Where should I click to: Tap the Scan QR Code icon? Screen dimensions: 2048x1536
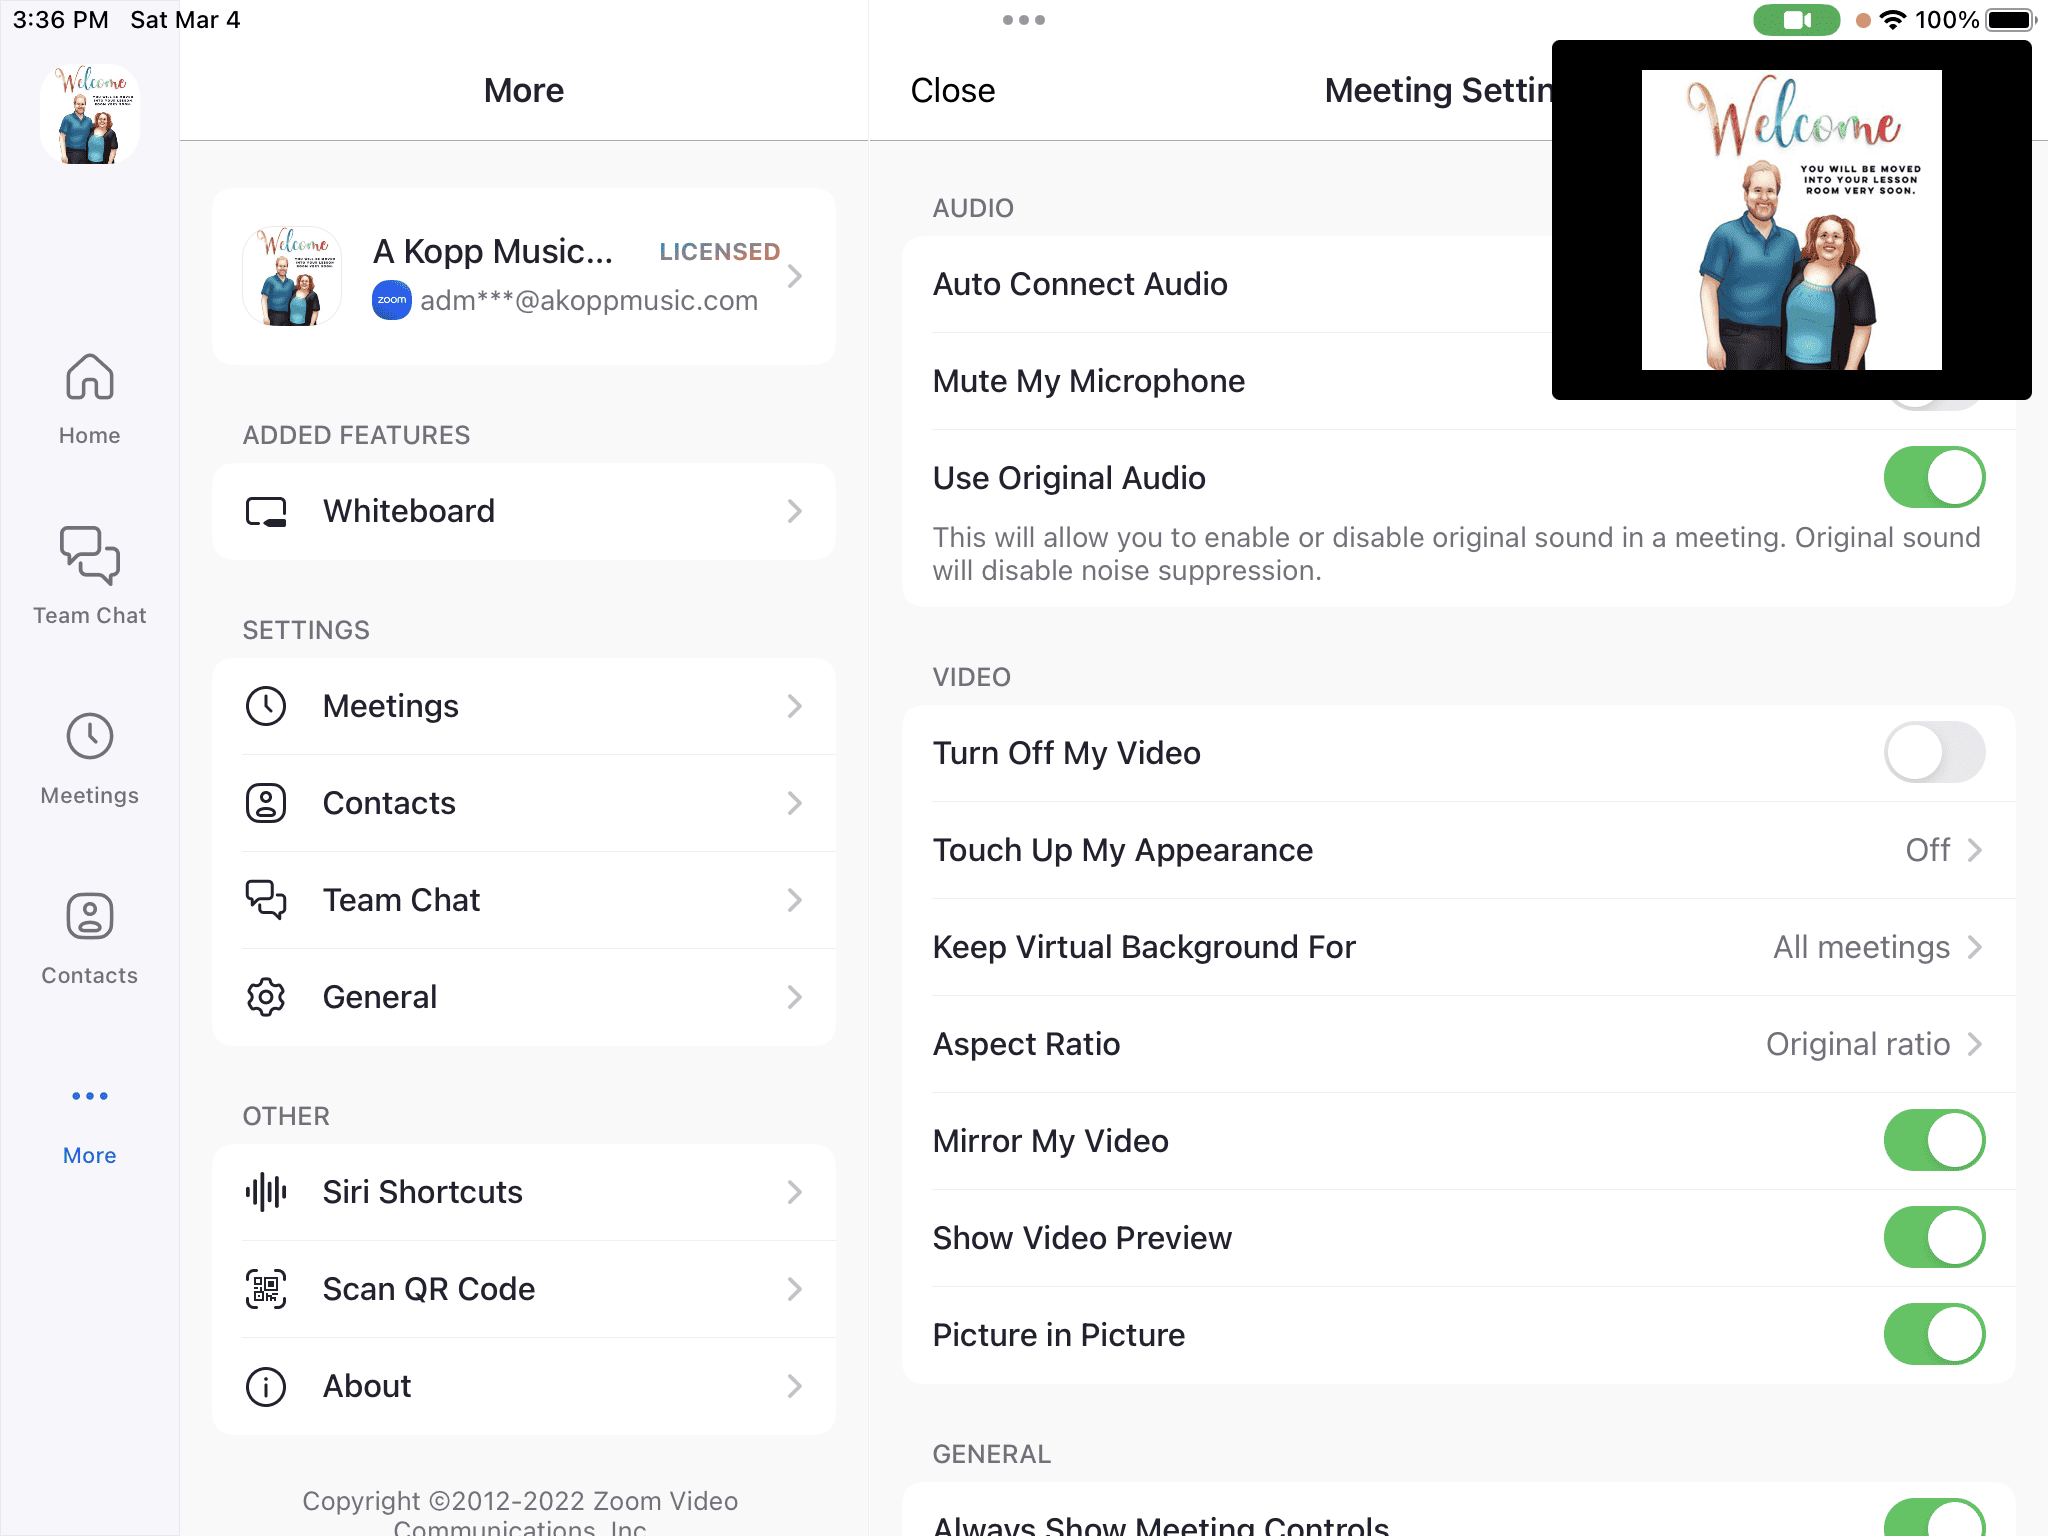[266, 1289]
